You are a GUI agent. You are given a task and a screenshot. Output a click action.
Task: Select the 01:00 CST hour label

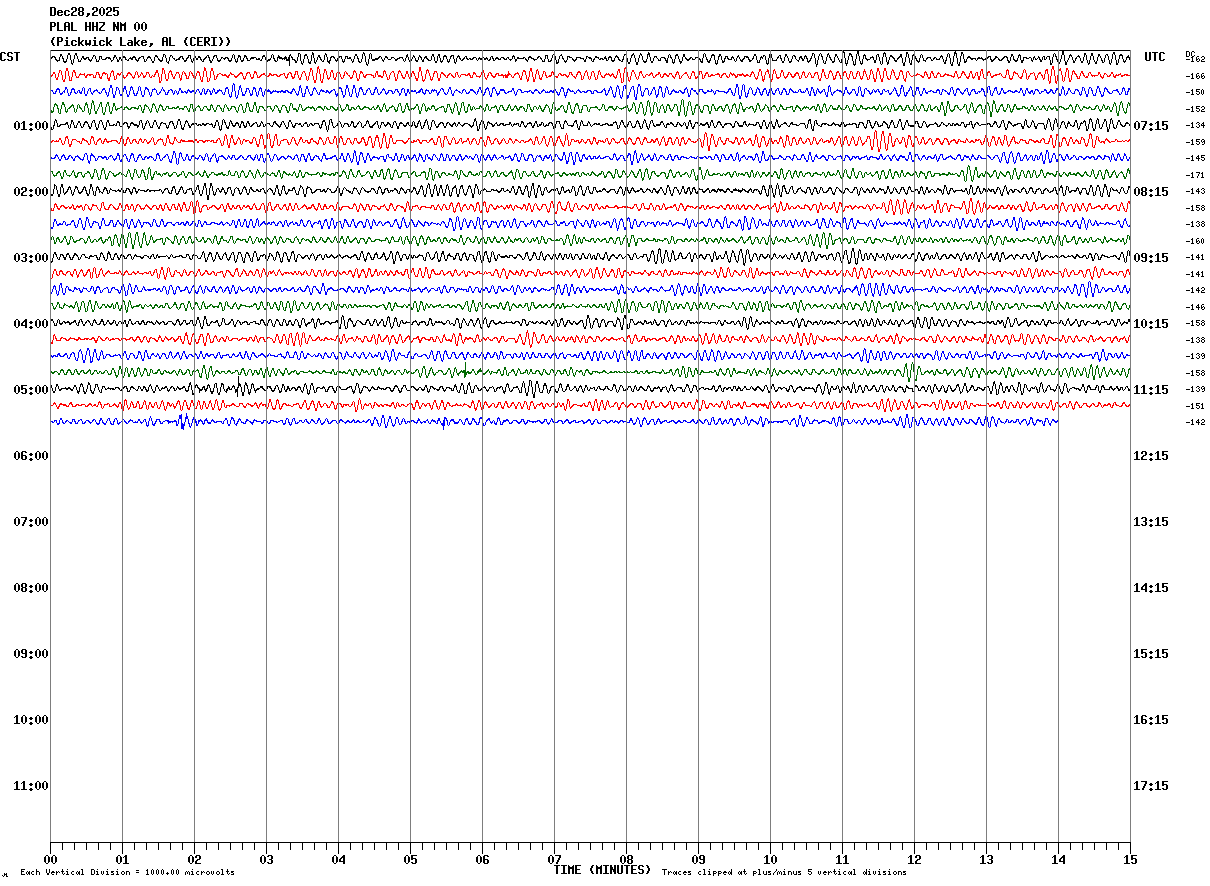[31, 126]
